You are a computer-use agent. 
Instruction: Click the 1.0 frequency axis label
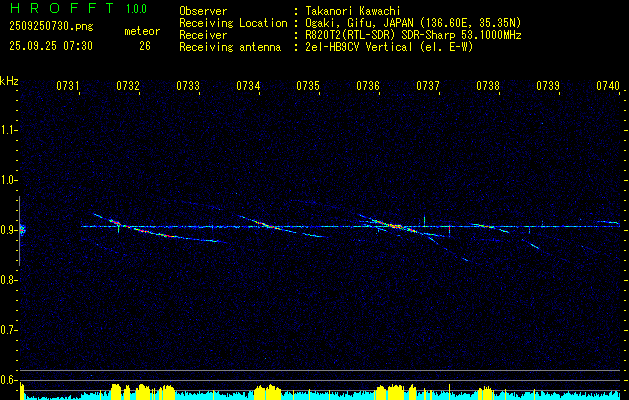click(7, 180)
